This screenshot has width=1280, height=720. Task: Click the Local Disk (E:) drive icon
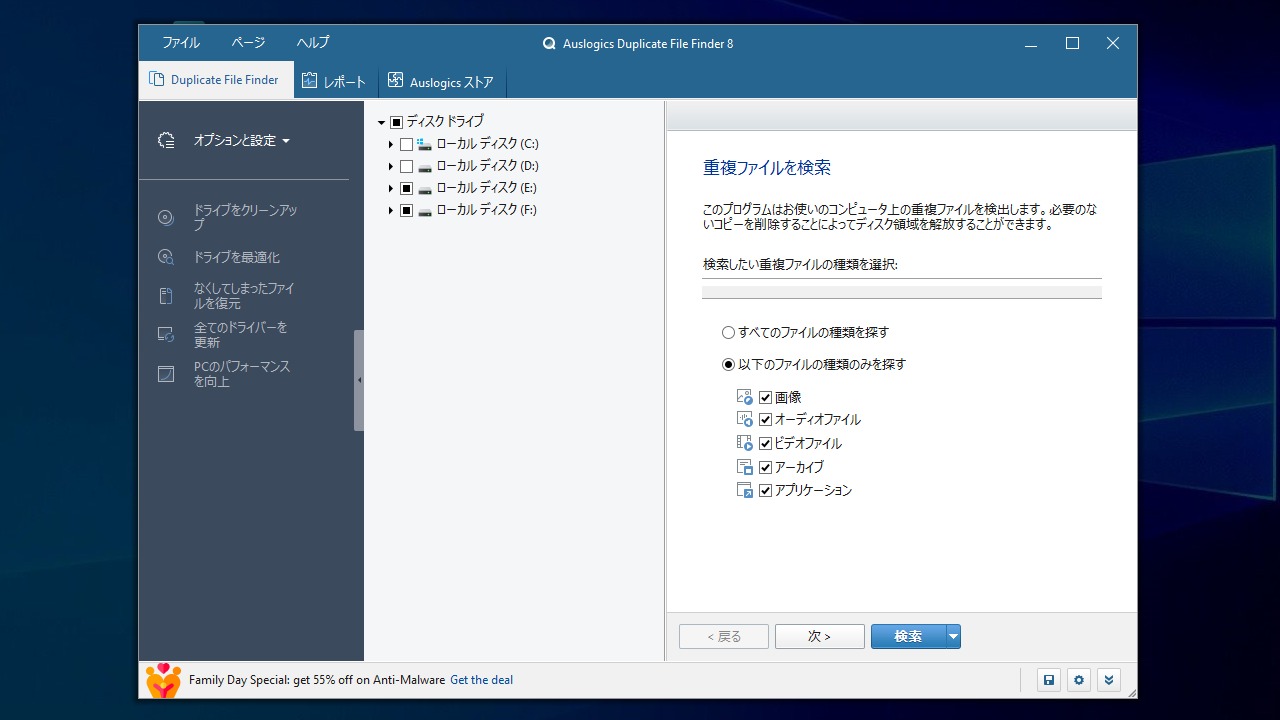tap(424, 188)
